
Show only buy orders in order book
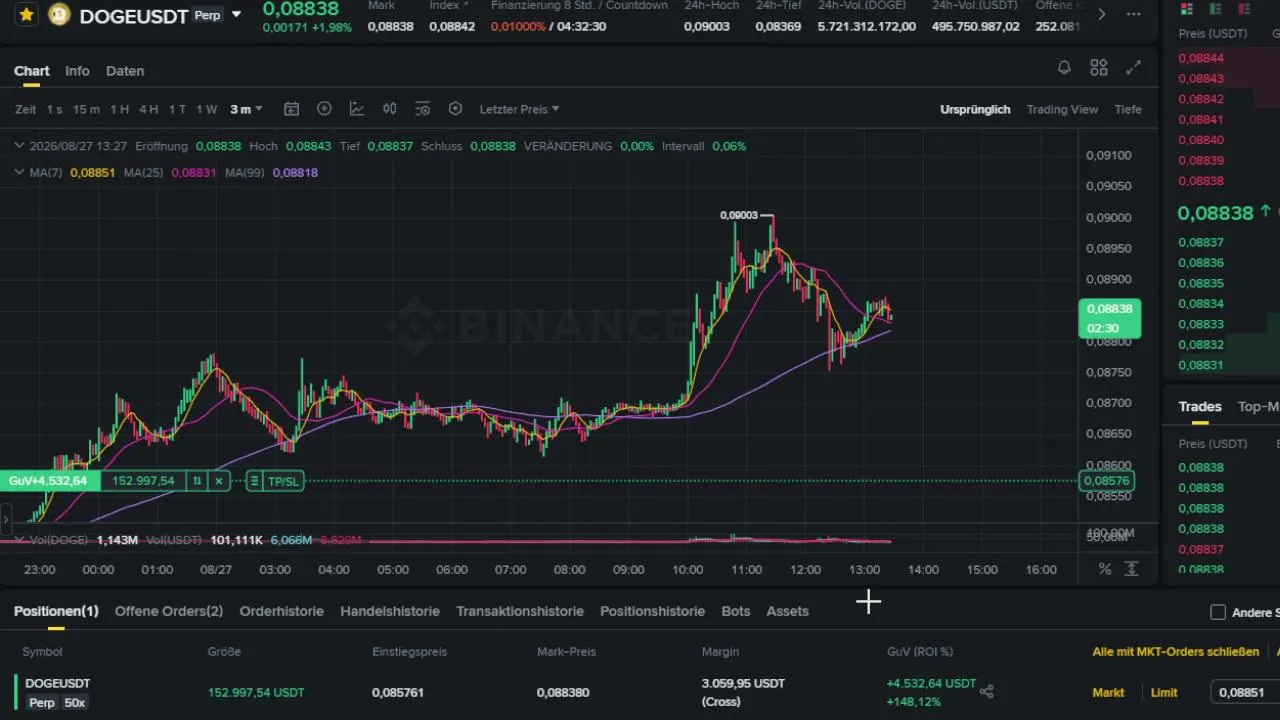tap(1215, 9)
